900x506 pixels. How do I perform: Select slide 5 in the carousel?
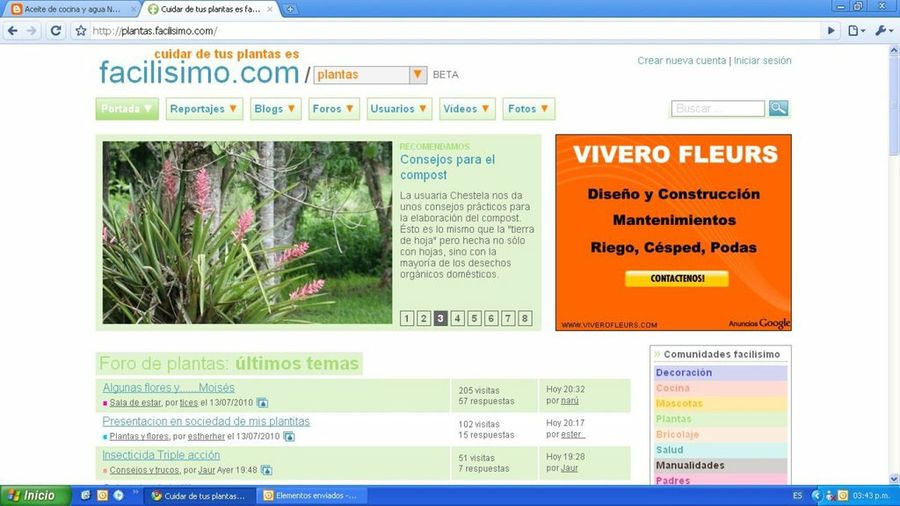474,318
